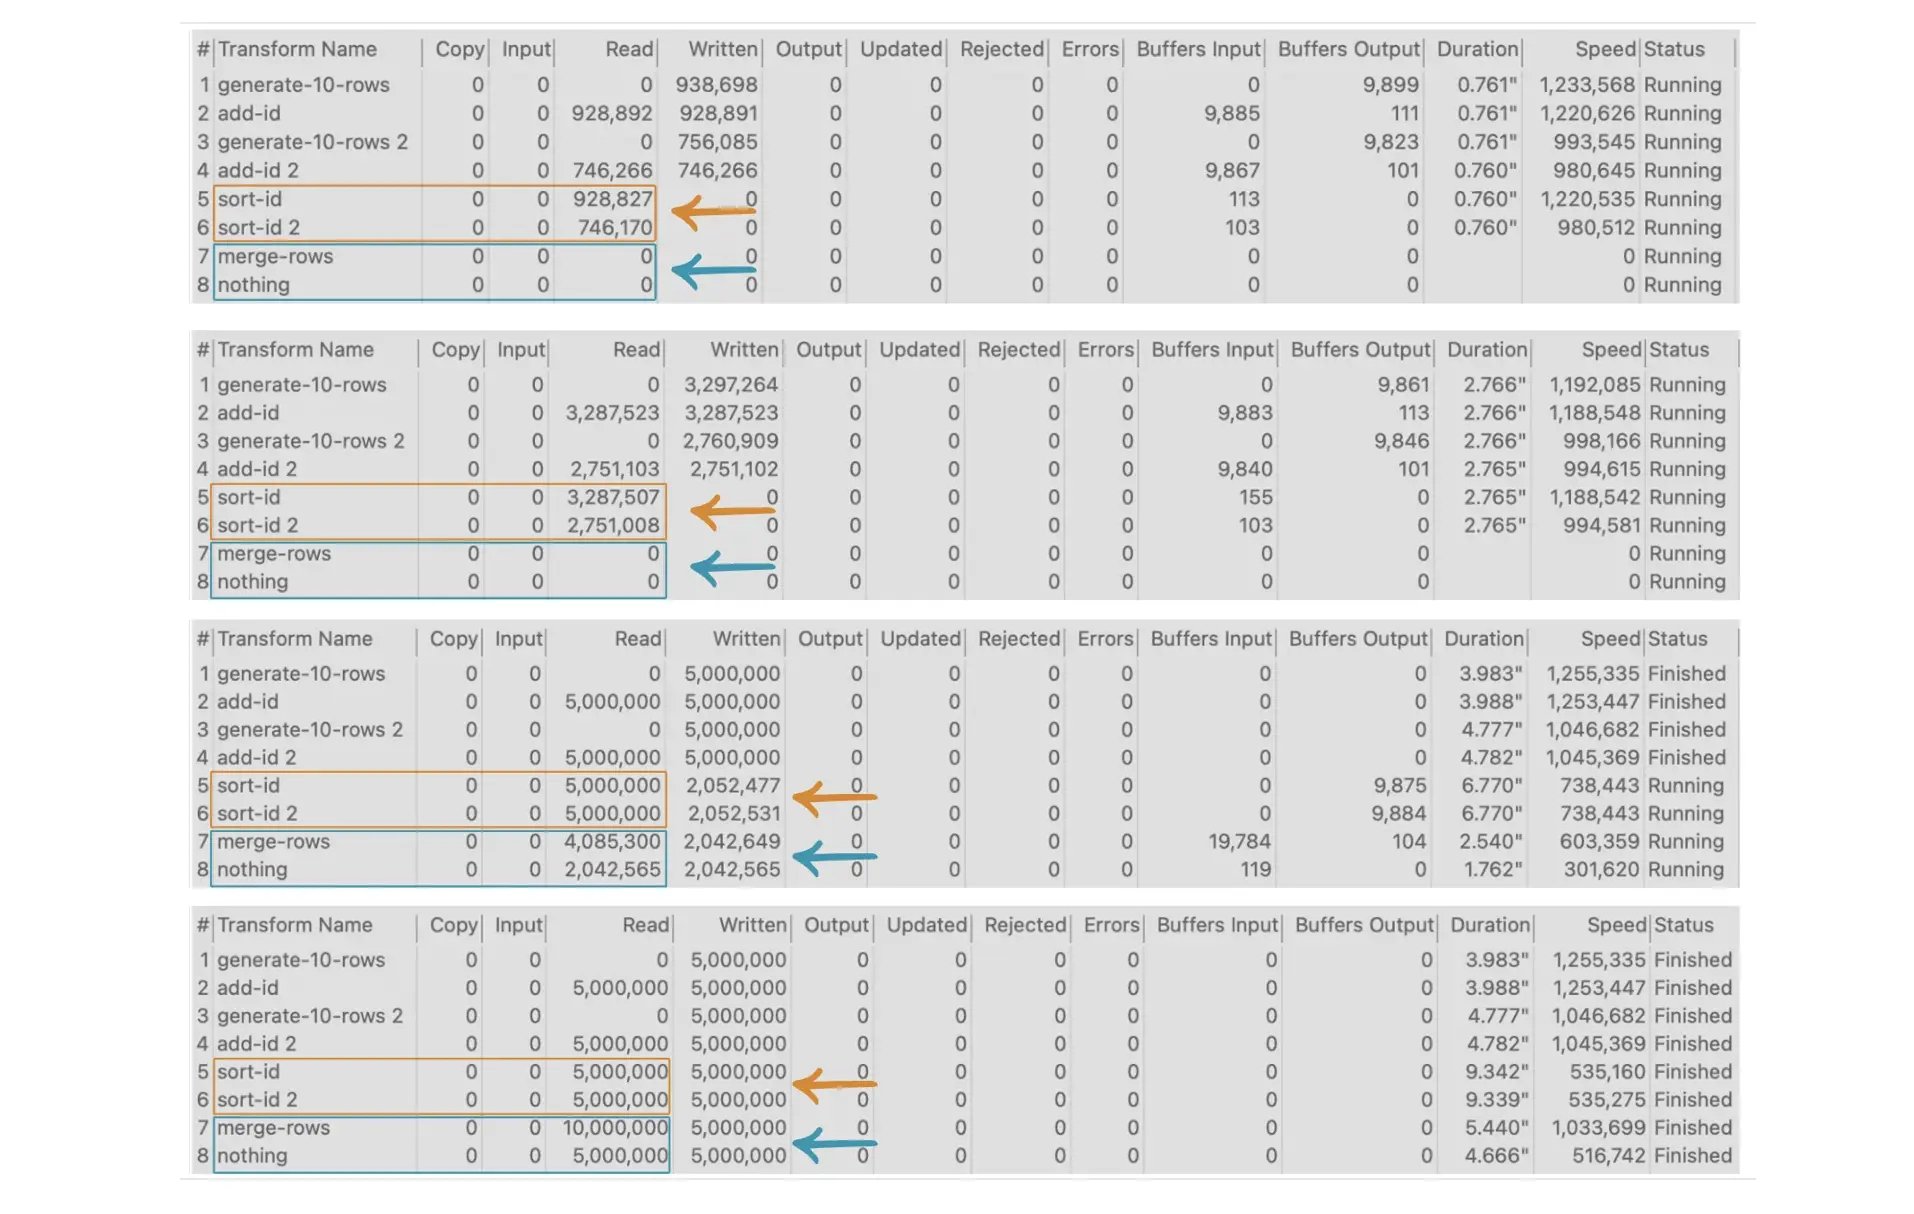Click the blue arrow in the topmost table
This screenshot has height=1214, width=1914.
click(x=712, y=270)
